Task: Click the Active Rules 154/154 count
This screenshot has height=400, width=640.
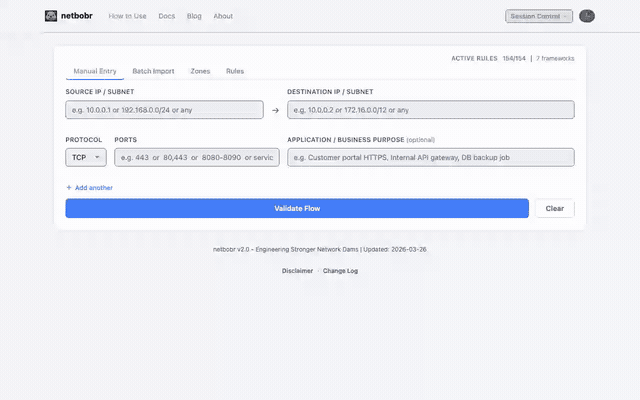Action: tap(489, 58)
